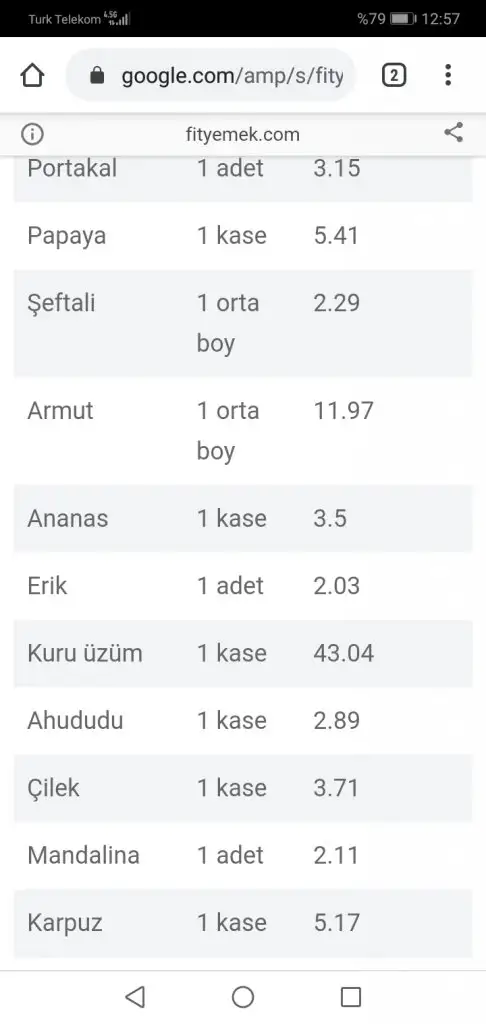Screen dimensions: 486x1024
Task: Select the Kuru üzüm table row
Action: [x=243, y=653]
